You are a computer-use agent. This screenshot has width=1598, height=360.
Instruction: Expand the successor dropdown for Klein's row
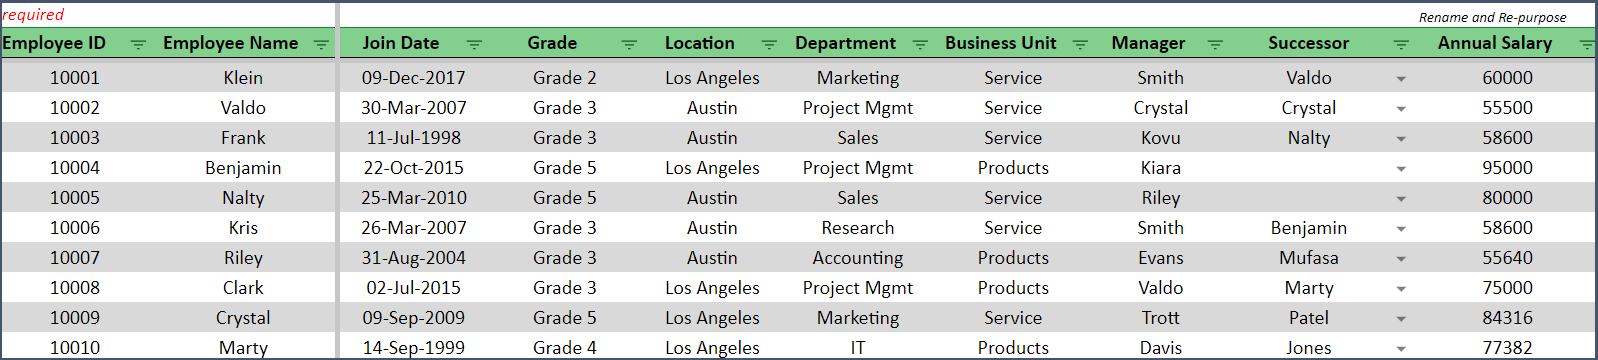click(1401, 78)
